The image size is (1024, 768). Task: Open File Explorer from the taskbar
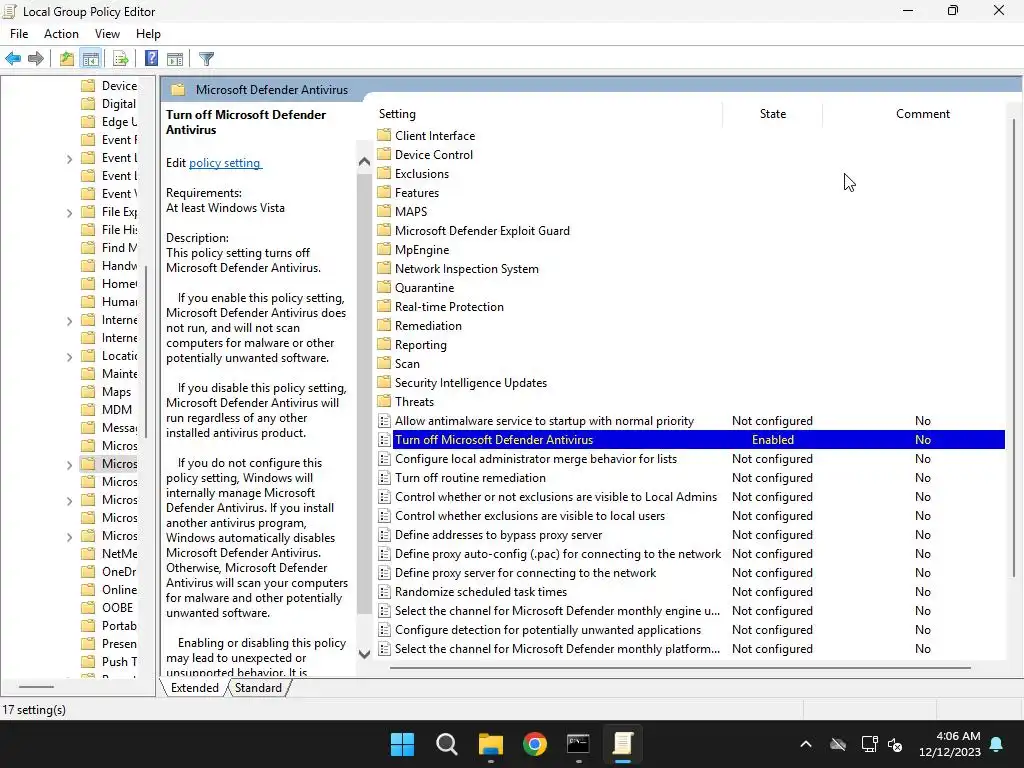point(490,744)
